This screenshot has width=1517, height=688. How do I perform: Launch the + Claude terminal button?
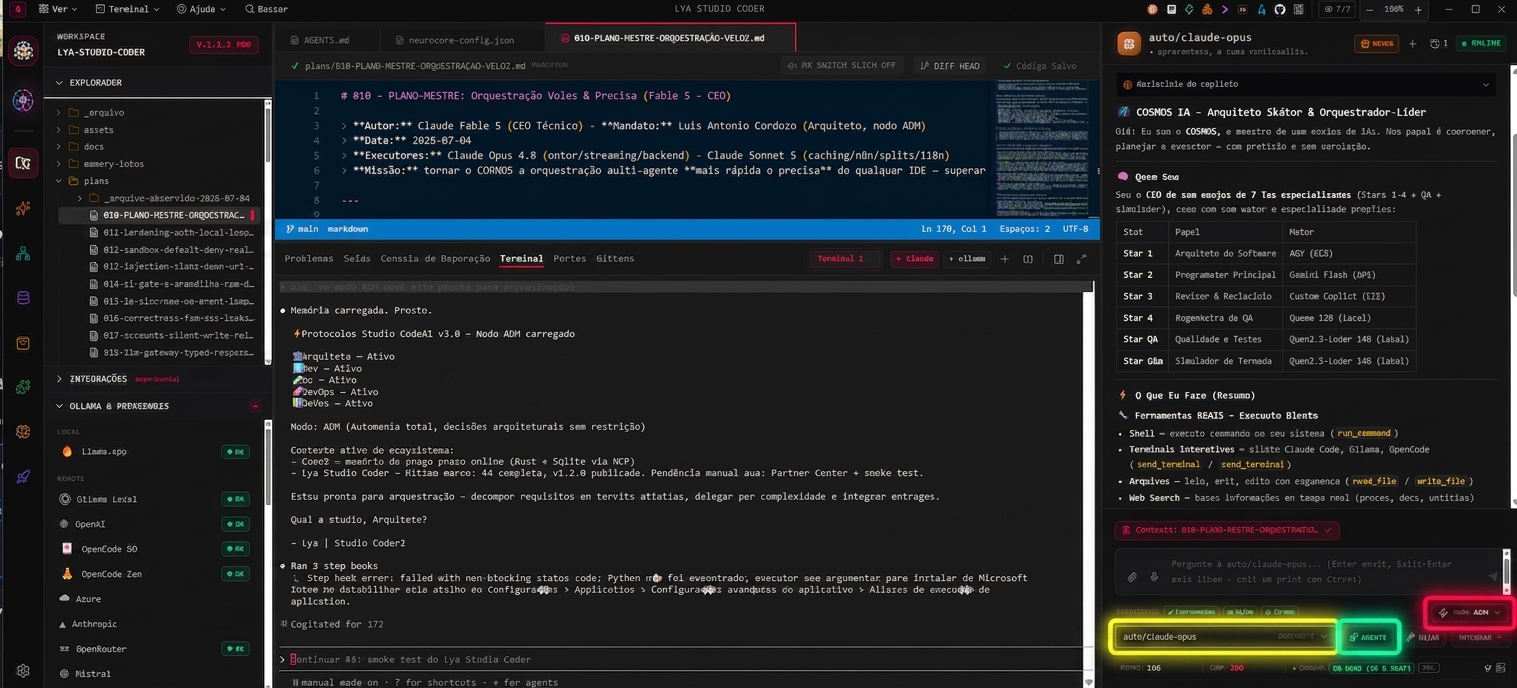(x=914, y=259)
